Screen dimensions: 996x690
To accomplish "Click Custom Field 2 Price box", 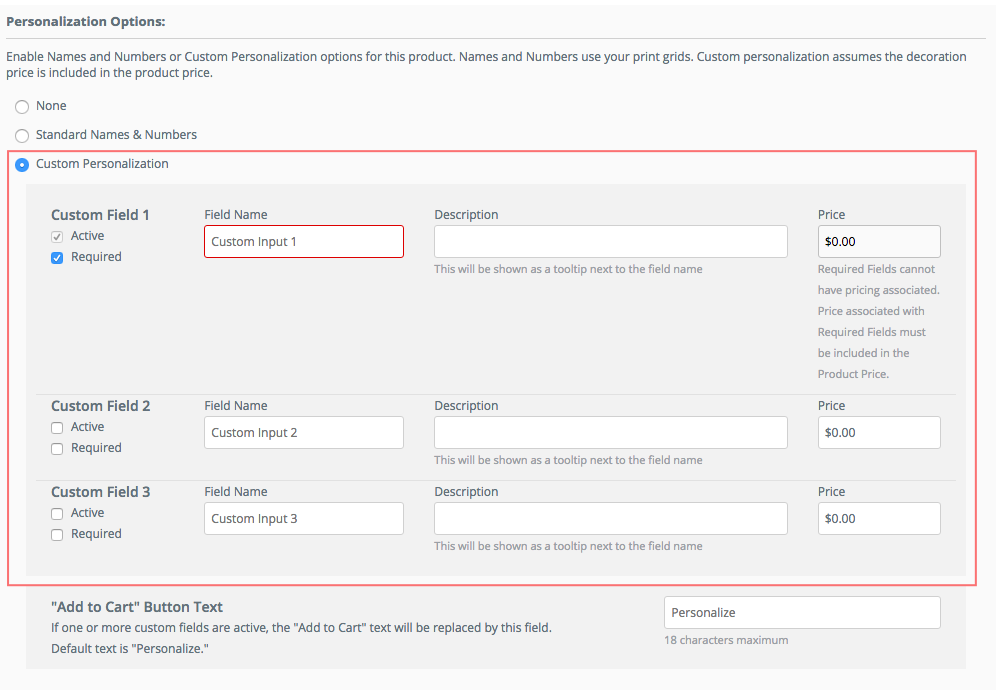I will pos(879,433).
